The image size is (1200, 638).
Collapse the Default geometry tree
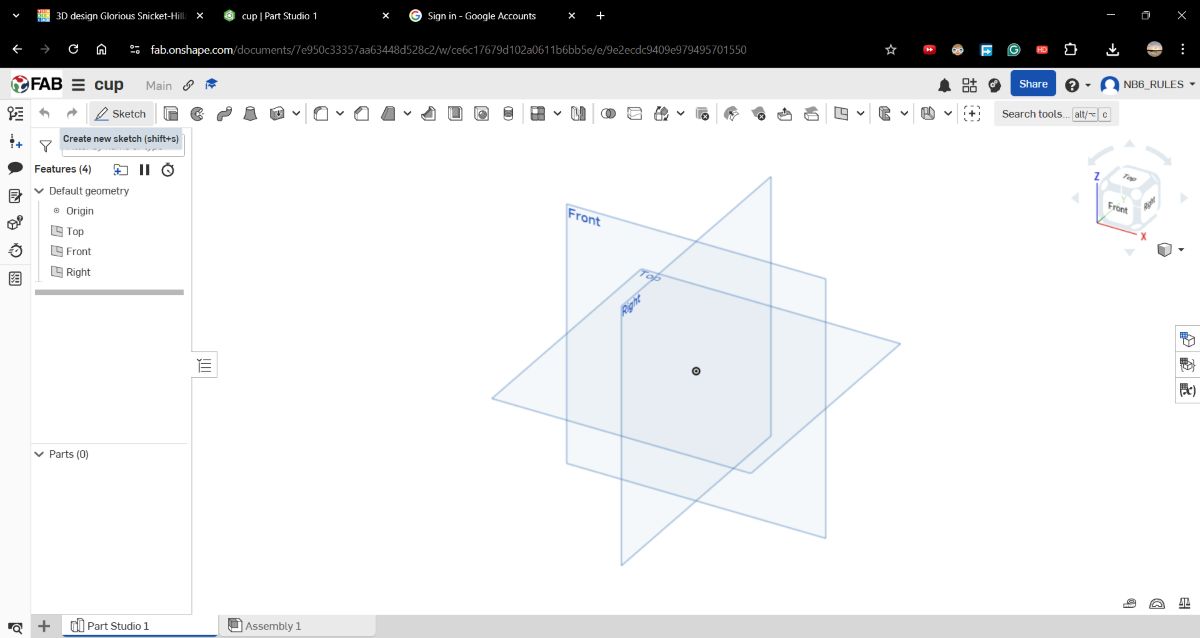(40, 190)
